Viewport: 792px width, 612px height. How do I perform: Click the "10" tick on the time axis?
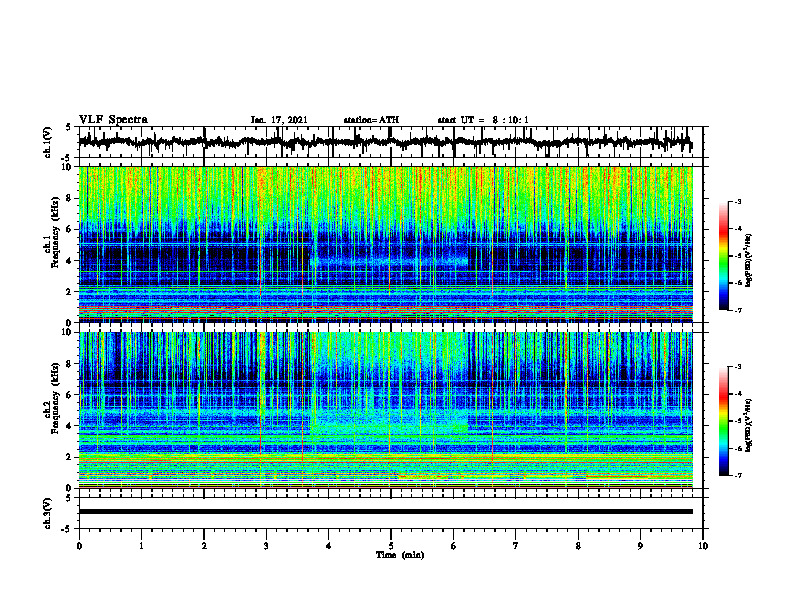pos(703,546)
